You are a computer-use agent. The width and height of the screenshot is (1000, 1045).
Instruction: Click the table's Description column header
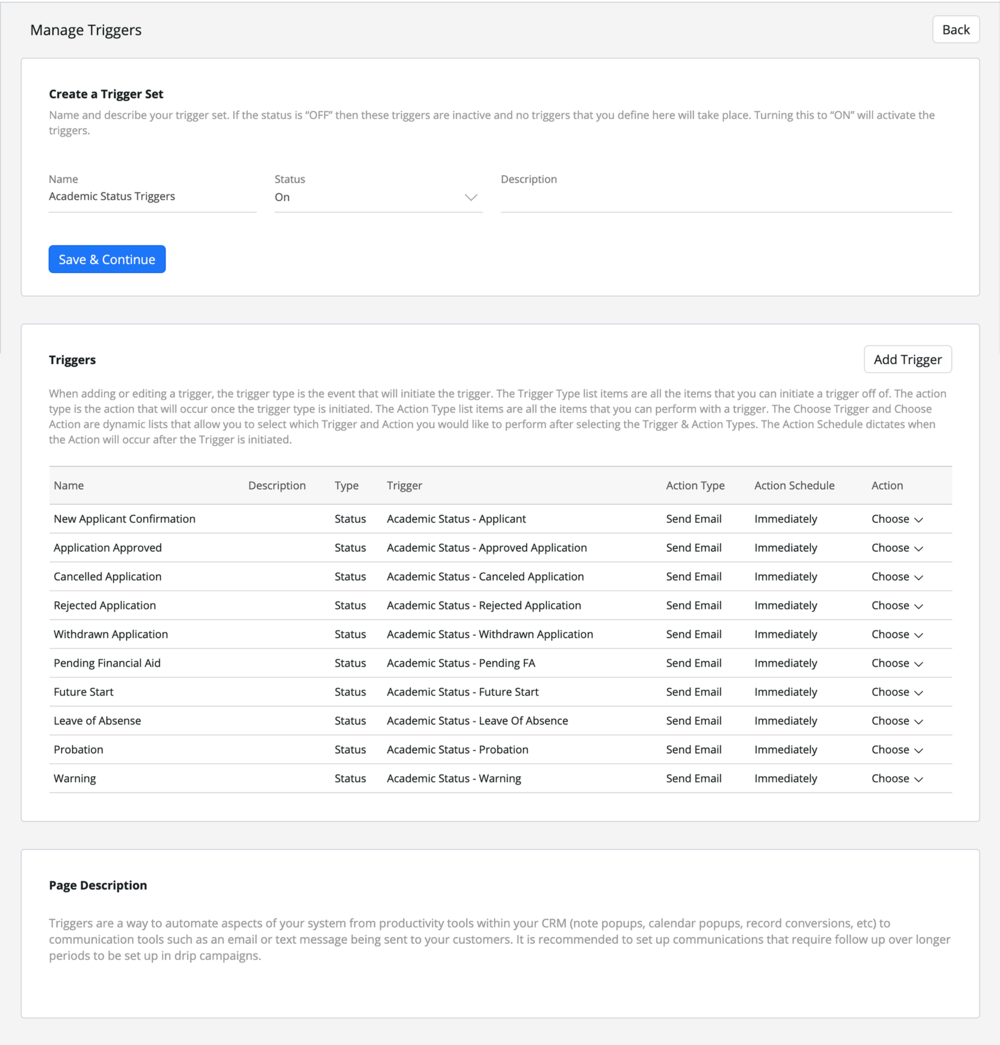click(277, 486)
